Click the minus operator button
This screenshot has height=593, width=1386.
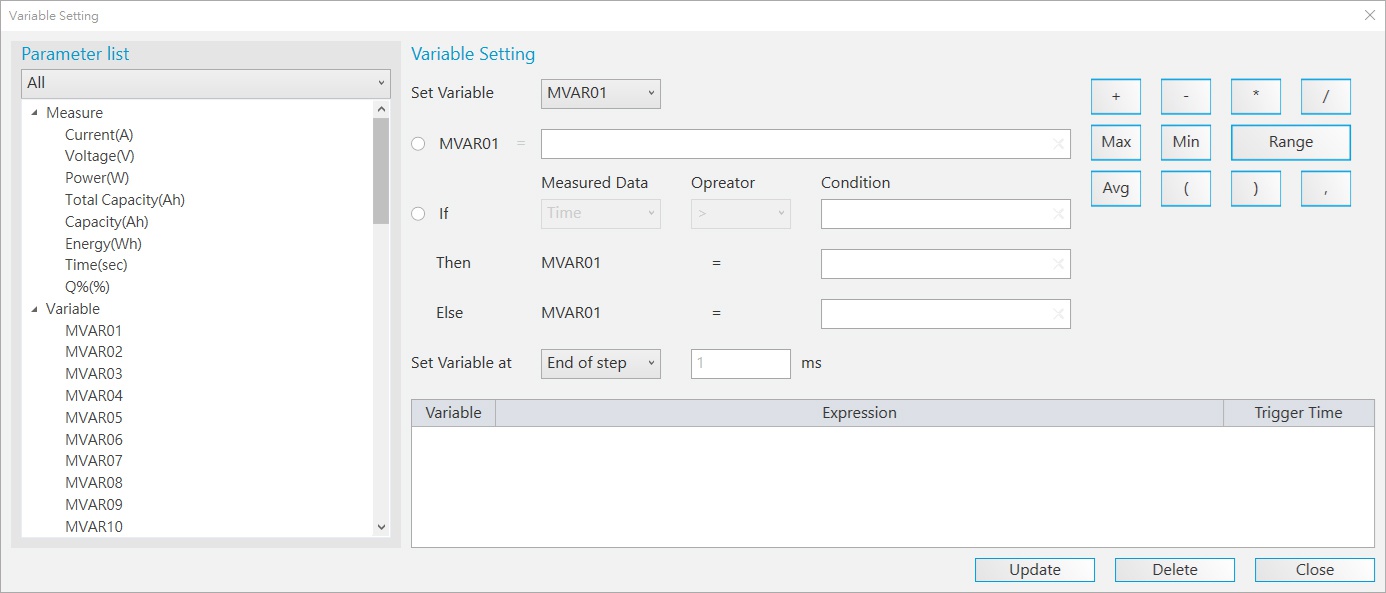[x=1185, y=97]
